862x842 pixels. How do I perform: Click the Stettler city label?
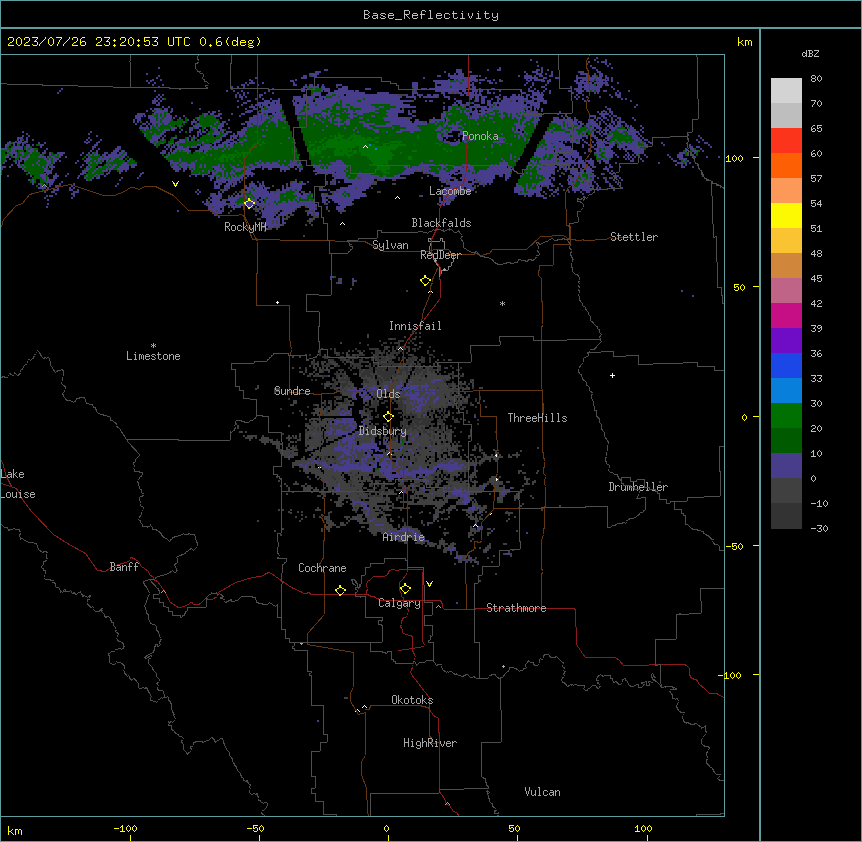[x=634, y=237]
